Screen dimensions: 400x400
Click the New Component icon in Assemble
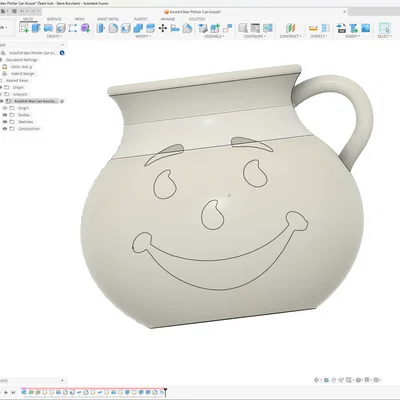(x=215, y=28)
